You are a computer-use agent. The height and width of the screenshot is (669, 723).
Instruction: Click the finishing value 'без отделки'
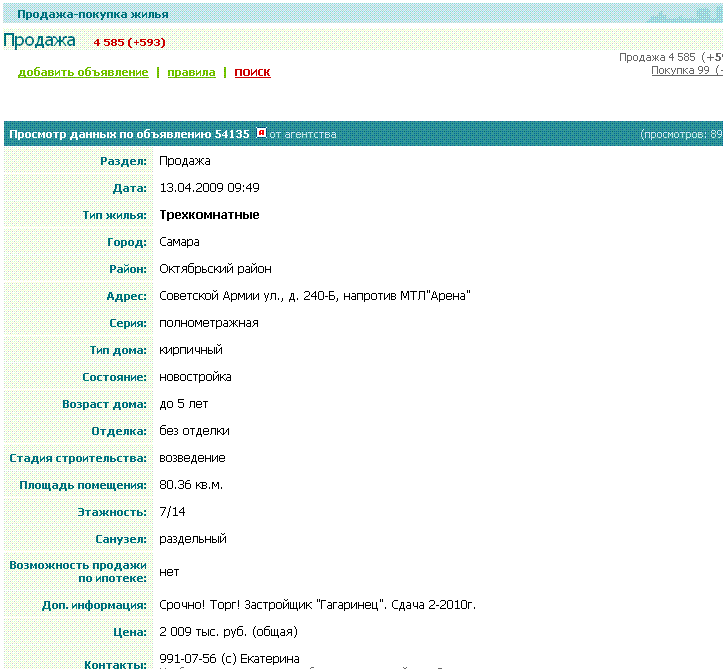(x=194, y=431)
